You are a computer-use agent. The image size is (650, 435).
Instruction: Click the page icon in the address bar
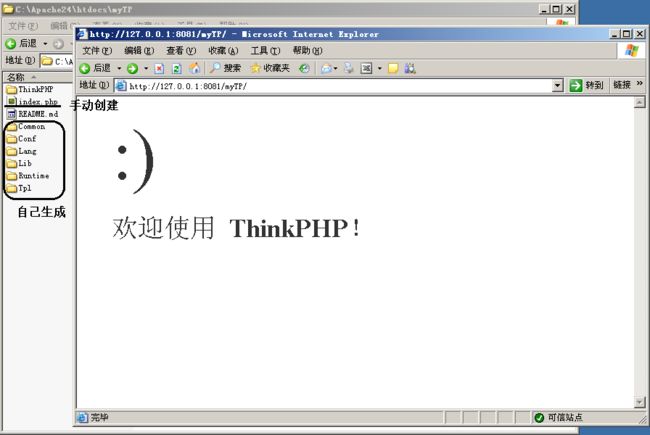tap(121, 86)
